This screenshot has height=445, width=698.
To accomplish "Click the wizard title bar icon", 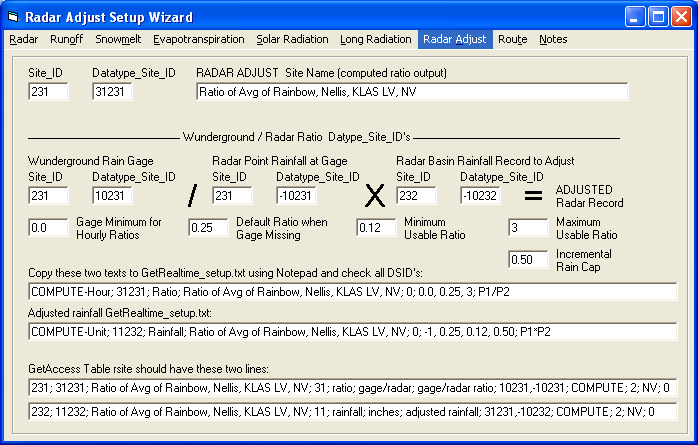I will (15, 17).
